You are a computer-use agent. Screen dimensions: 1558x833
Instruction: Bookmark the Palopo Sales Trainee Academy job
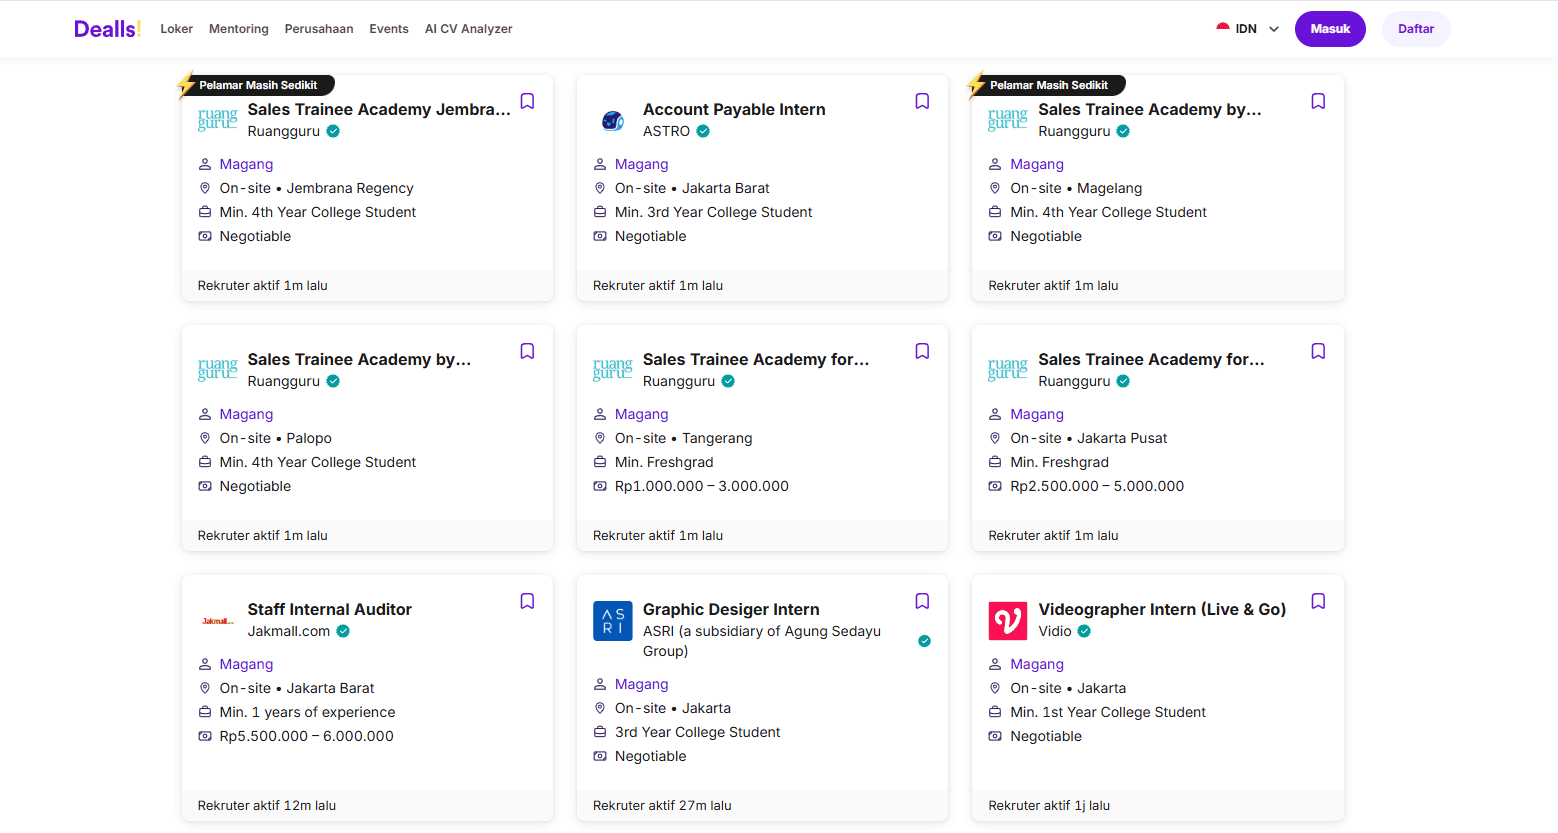pyautogui.click(x=527, y=351)
